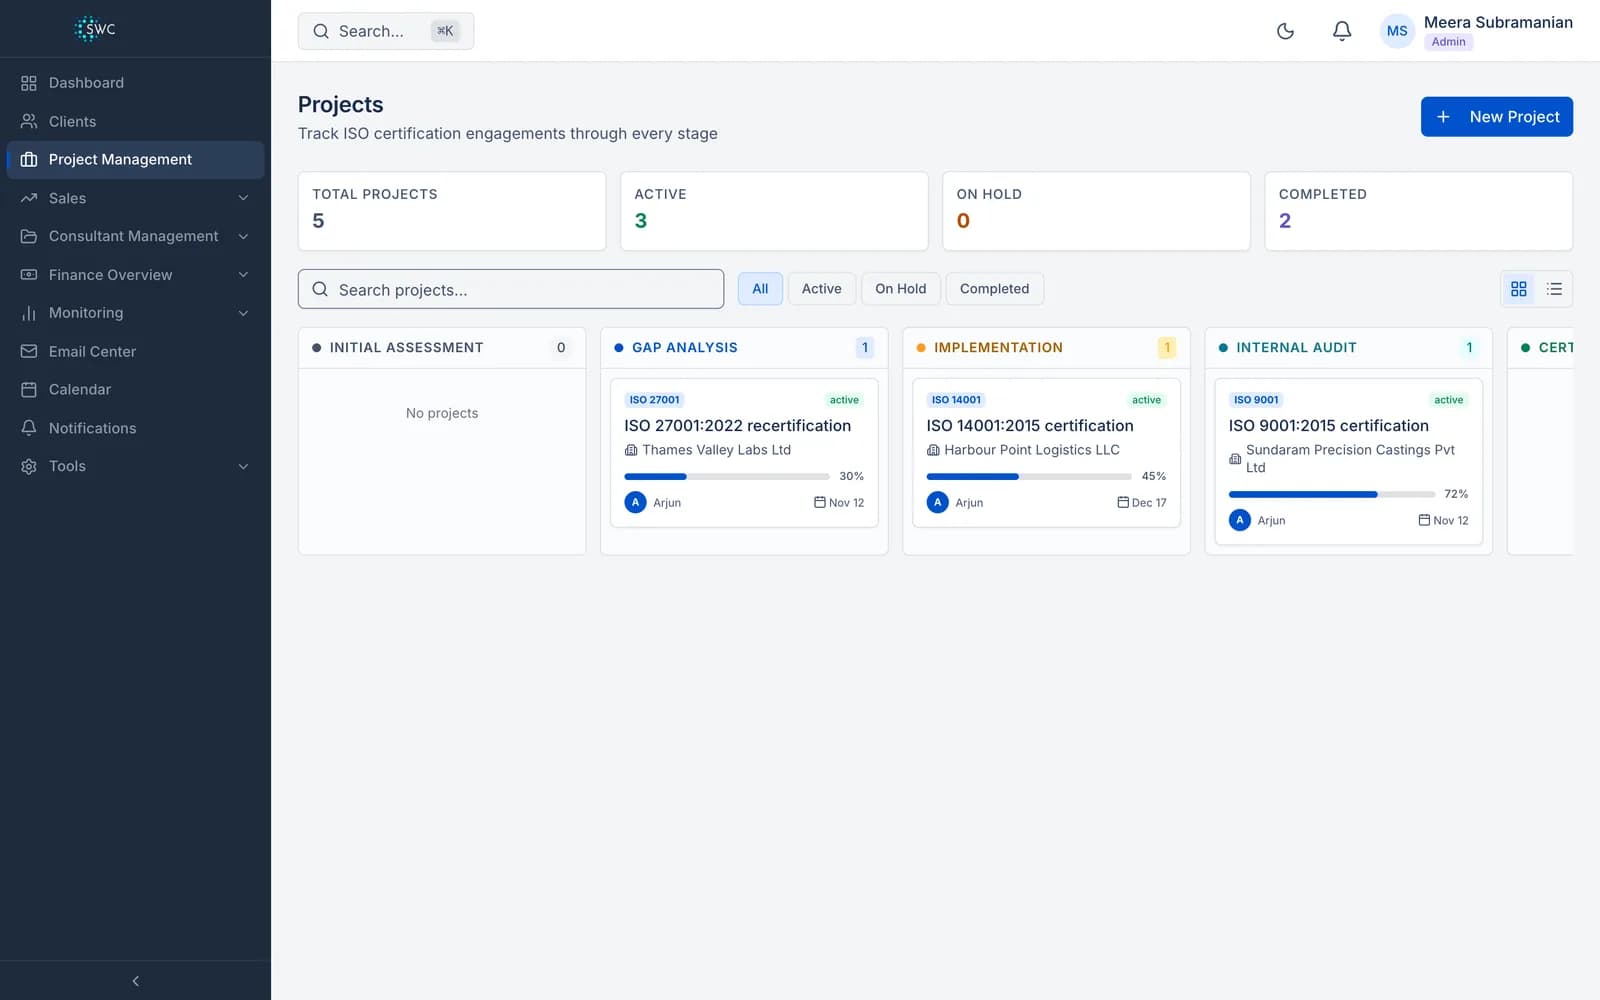Viewport: 1600px width, 1000px height.
Task: Click the Finance Overview money icon
Action: tap(29, 275)
